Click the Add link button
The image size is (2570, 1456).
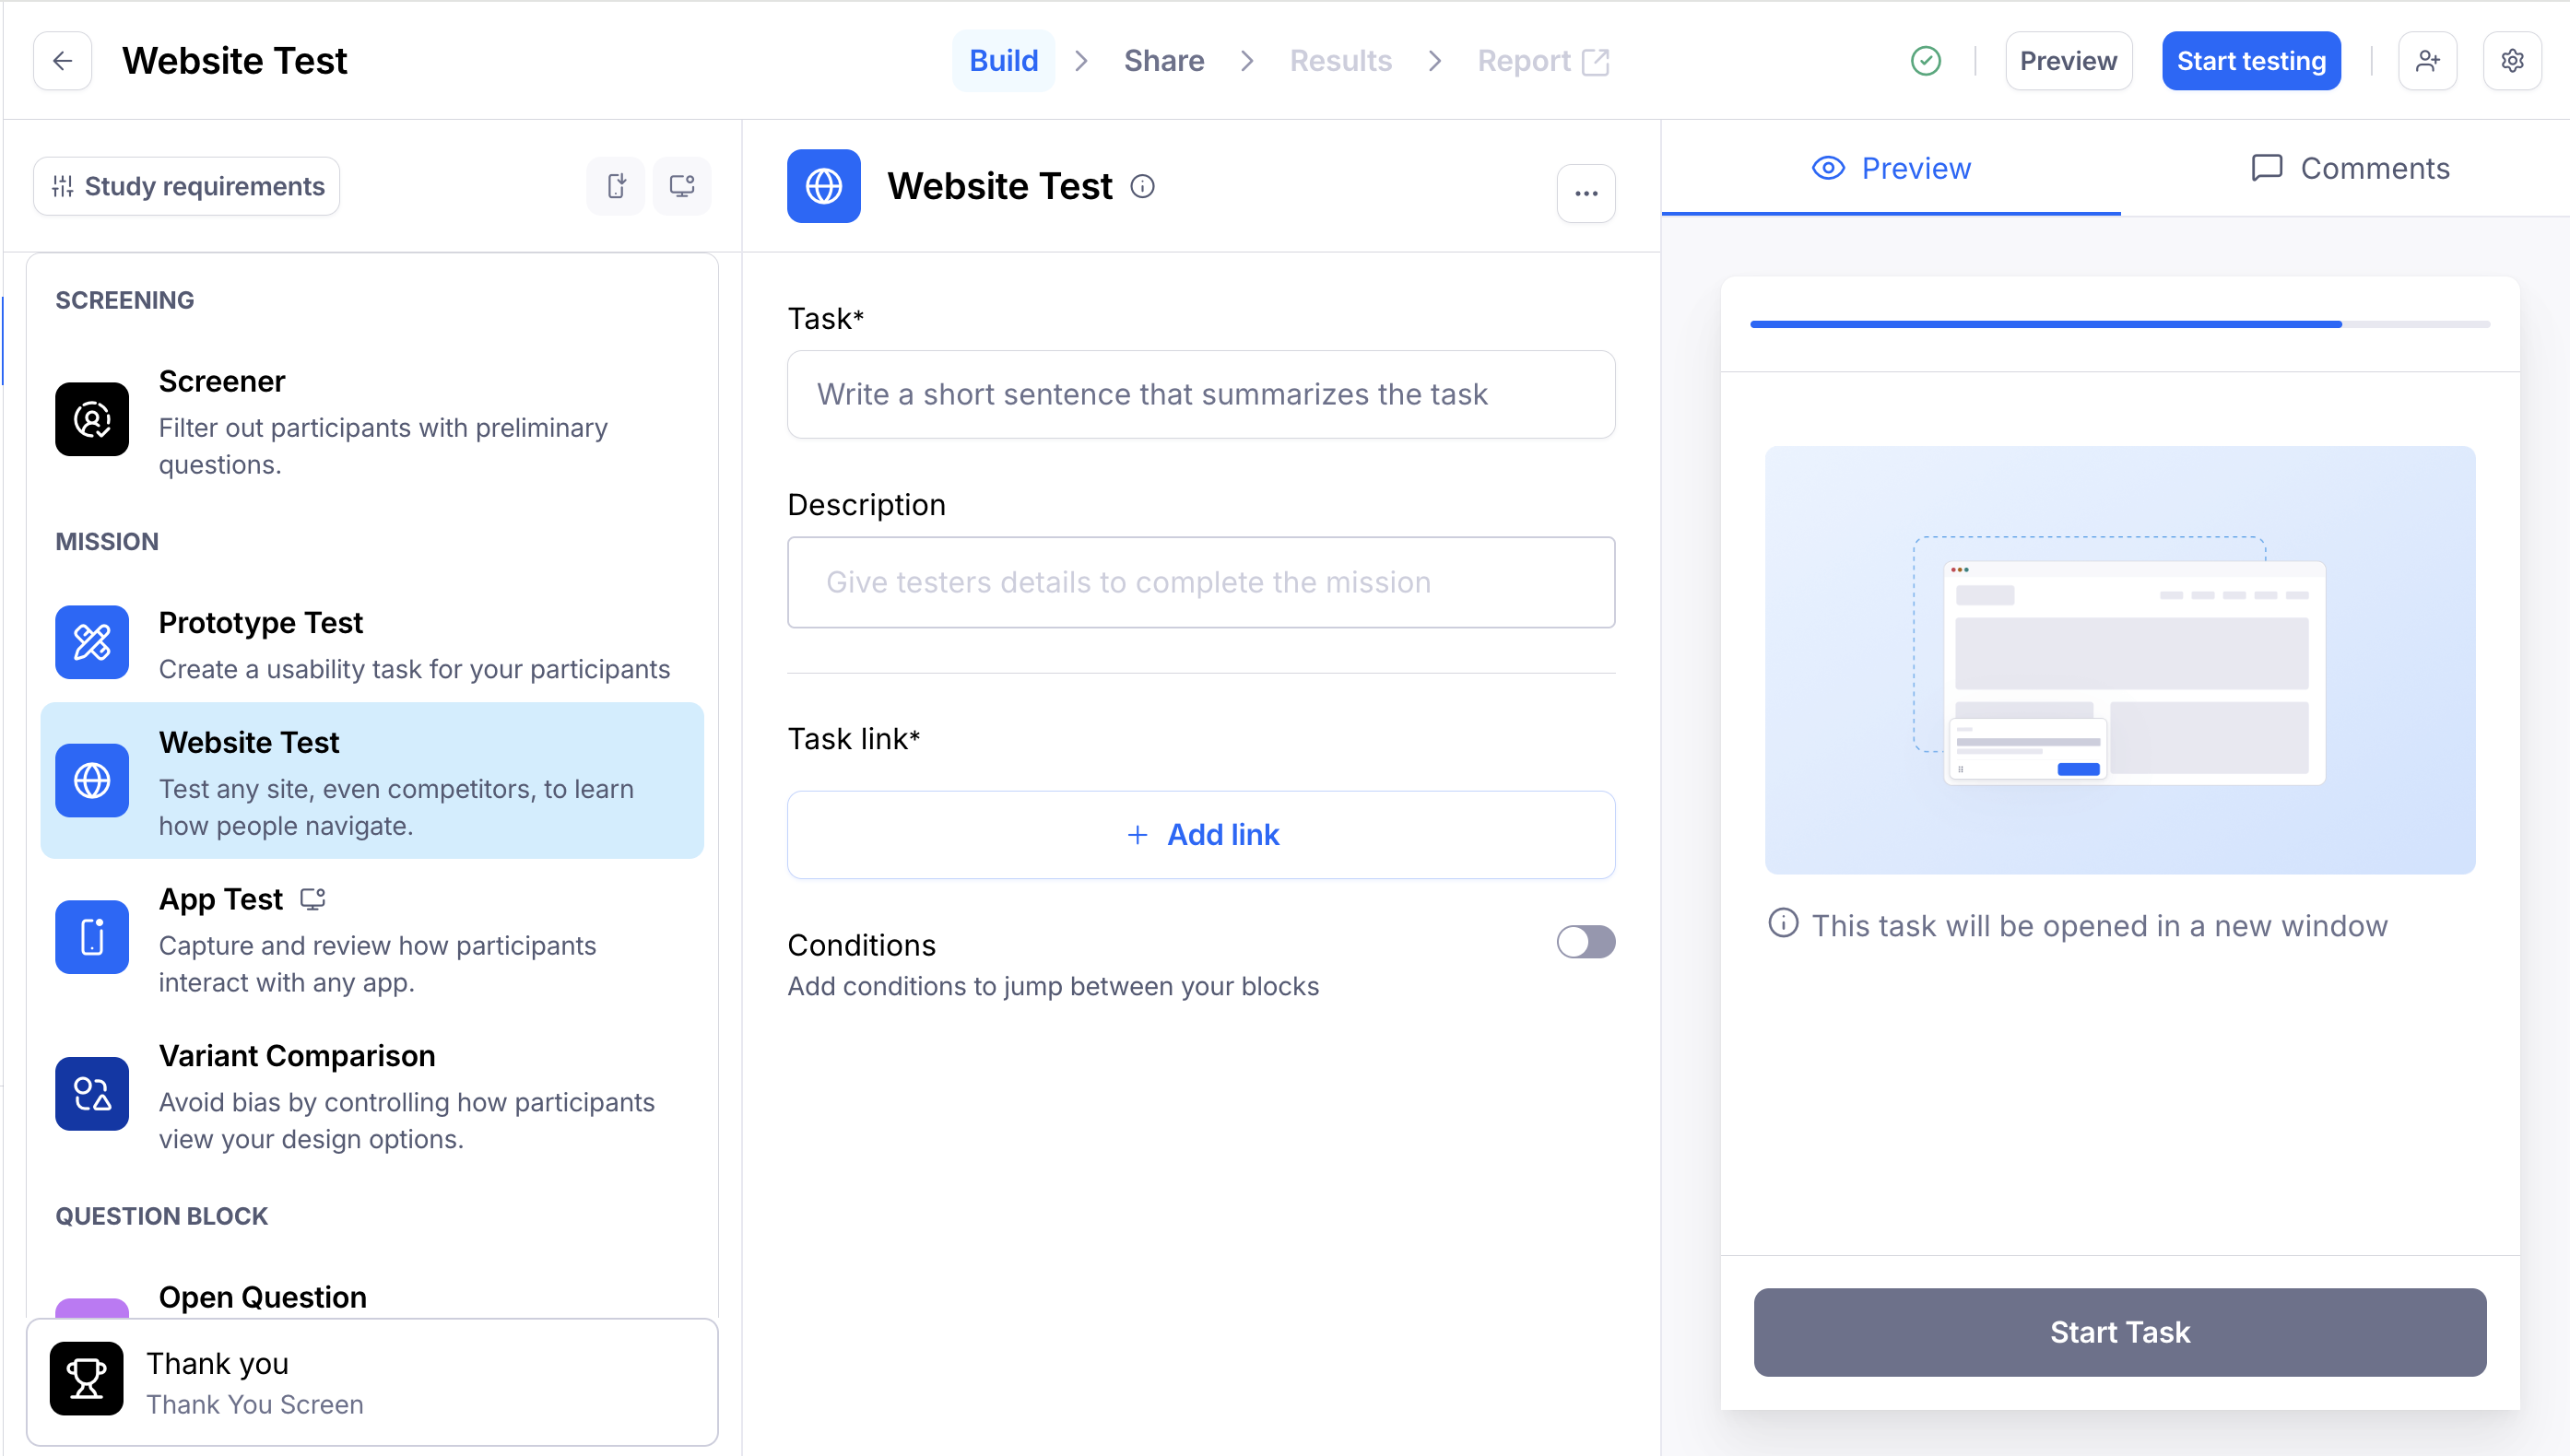pyautogui.click(x=1201, y=835)
